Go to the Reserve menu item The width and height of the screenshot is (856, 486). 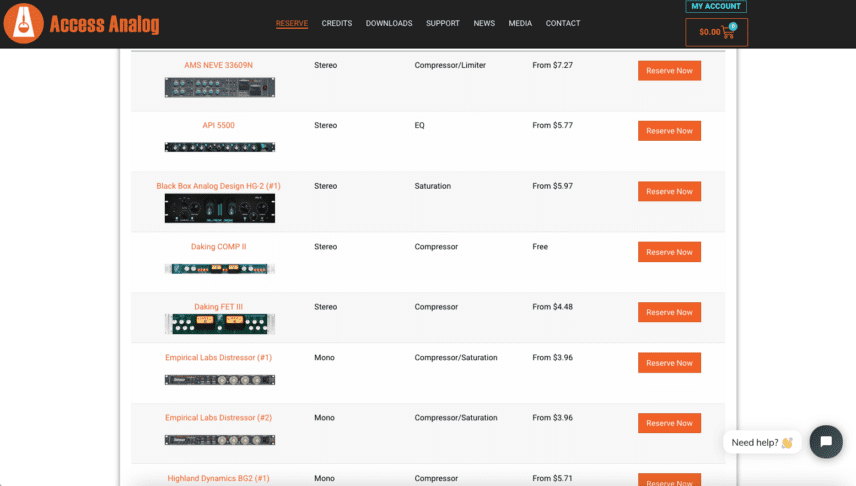point(292,23)
